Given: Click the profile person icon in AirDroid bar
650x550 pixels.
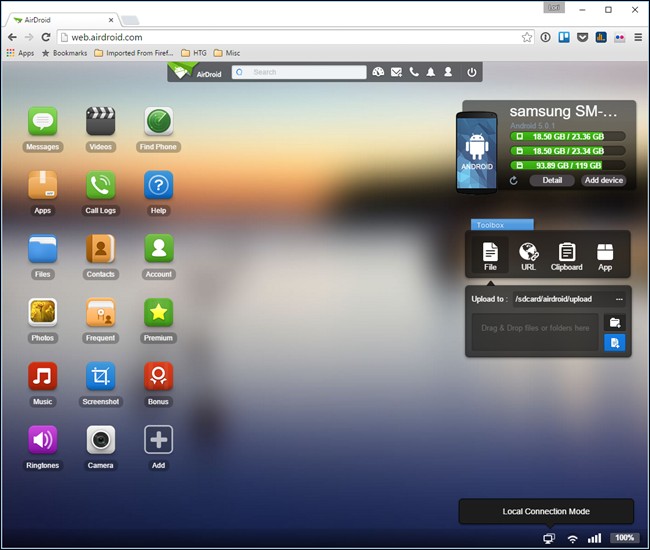Looking at the screenshot, I should tap(448, 72).
